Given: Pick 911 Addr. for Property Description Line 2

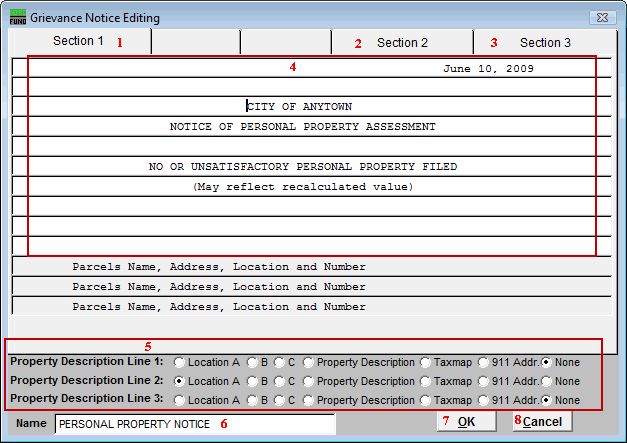Looking at the screenshot, I should click(x=484, y=381).
